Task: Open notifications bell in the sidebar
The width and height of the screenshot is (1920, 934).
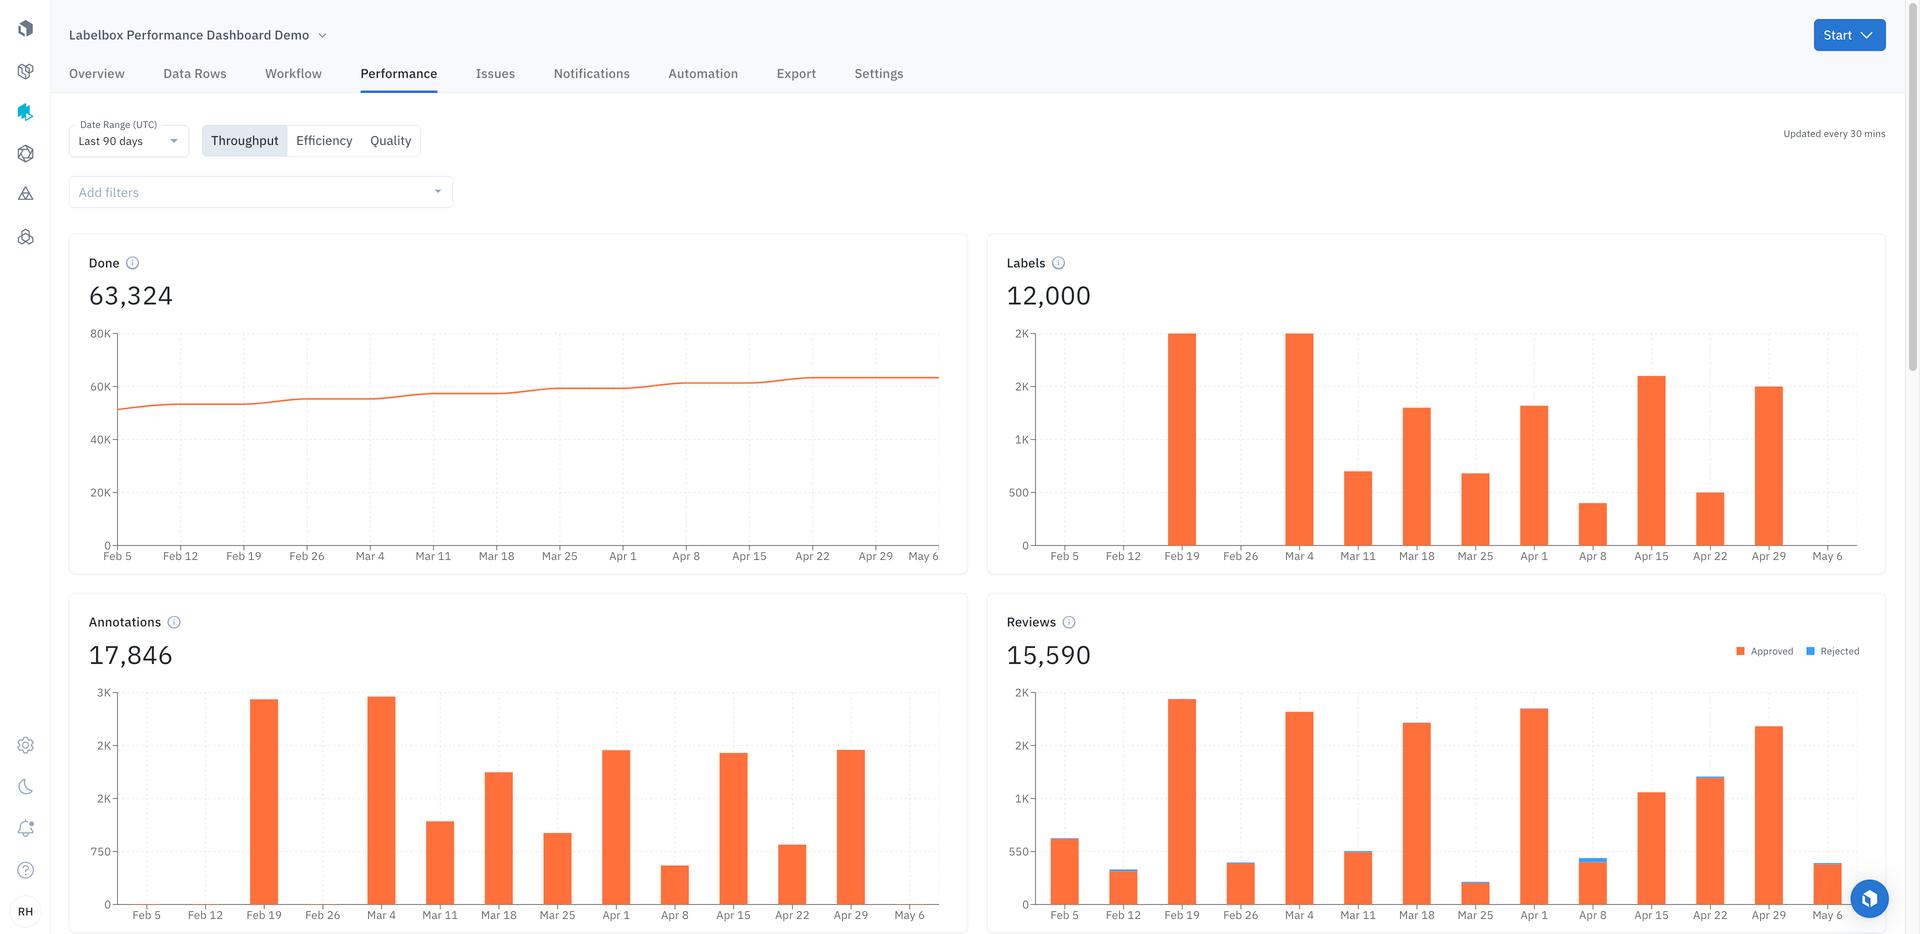Action: (25, 828)
